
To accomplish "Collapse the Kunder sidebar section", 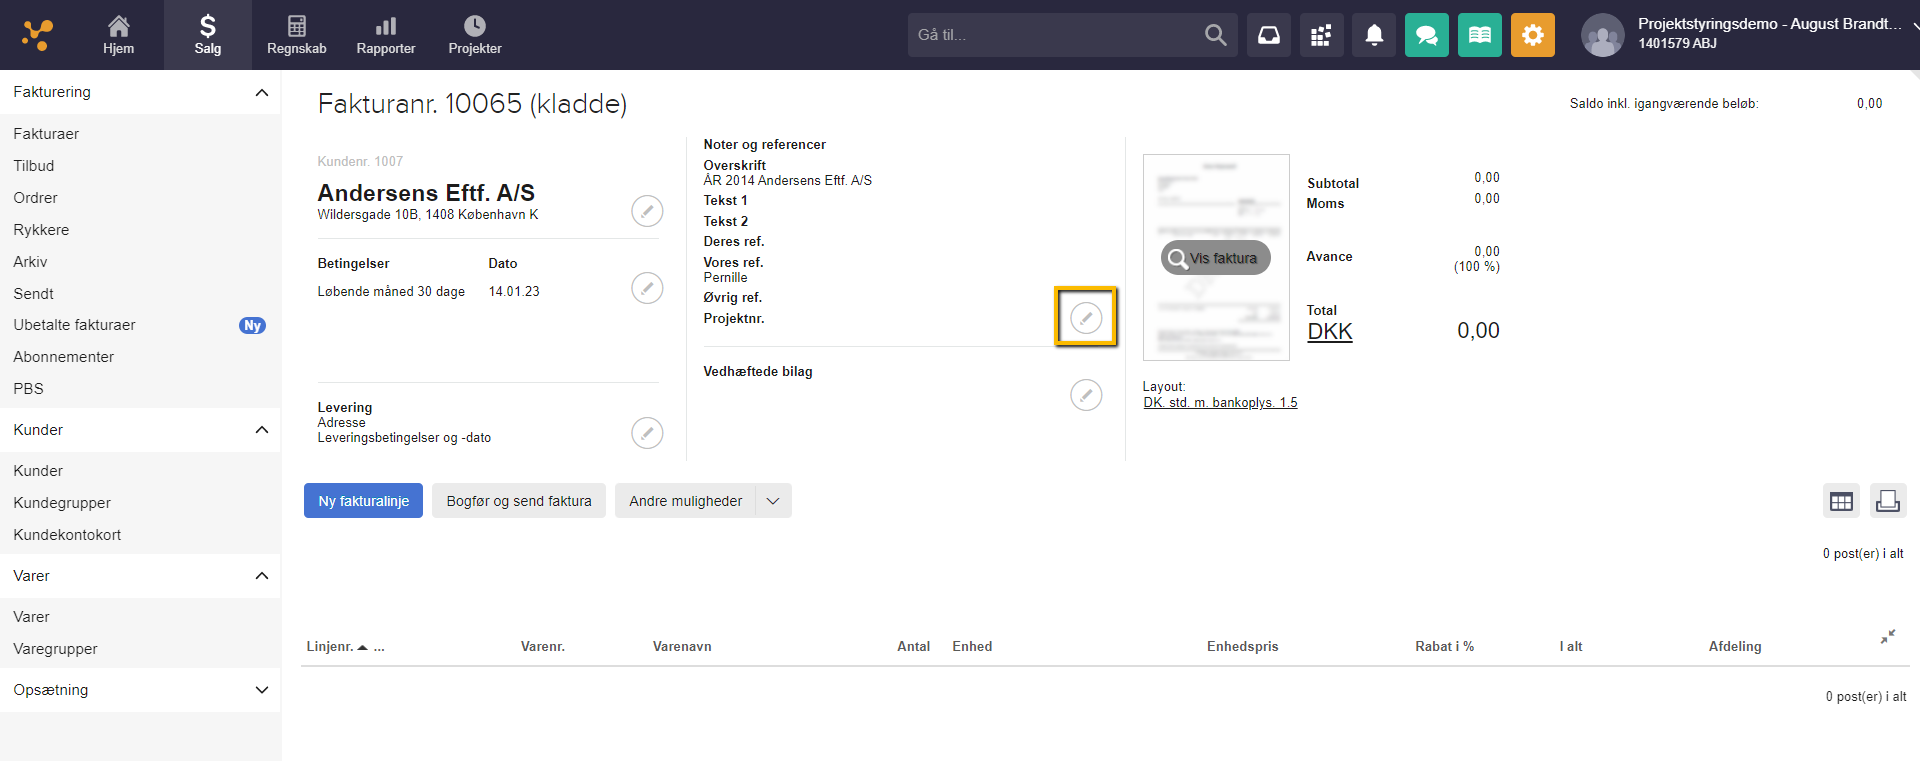I will click(x=261, y=430).
